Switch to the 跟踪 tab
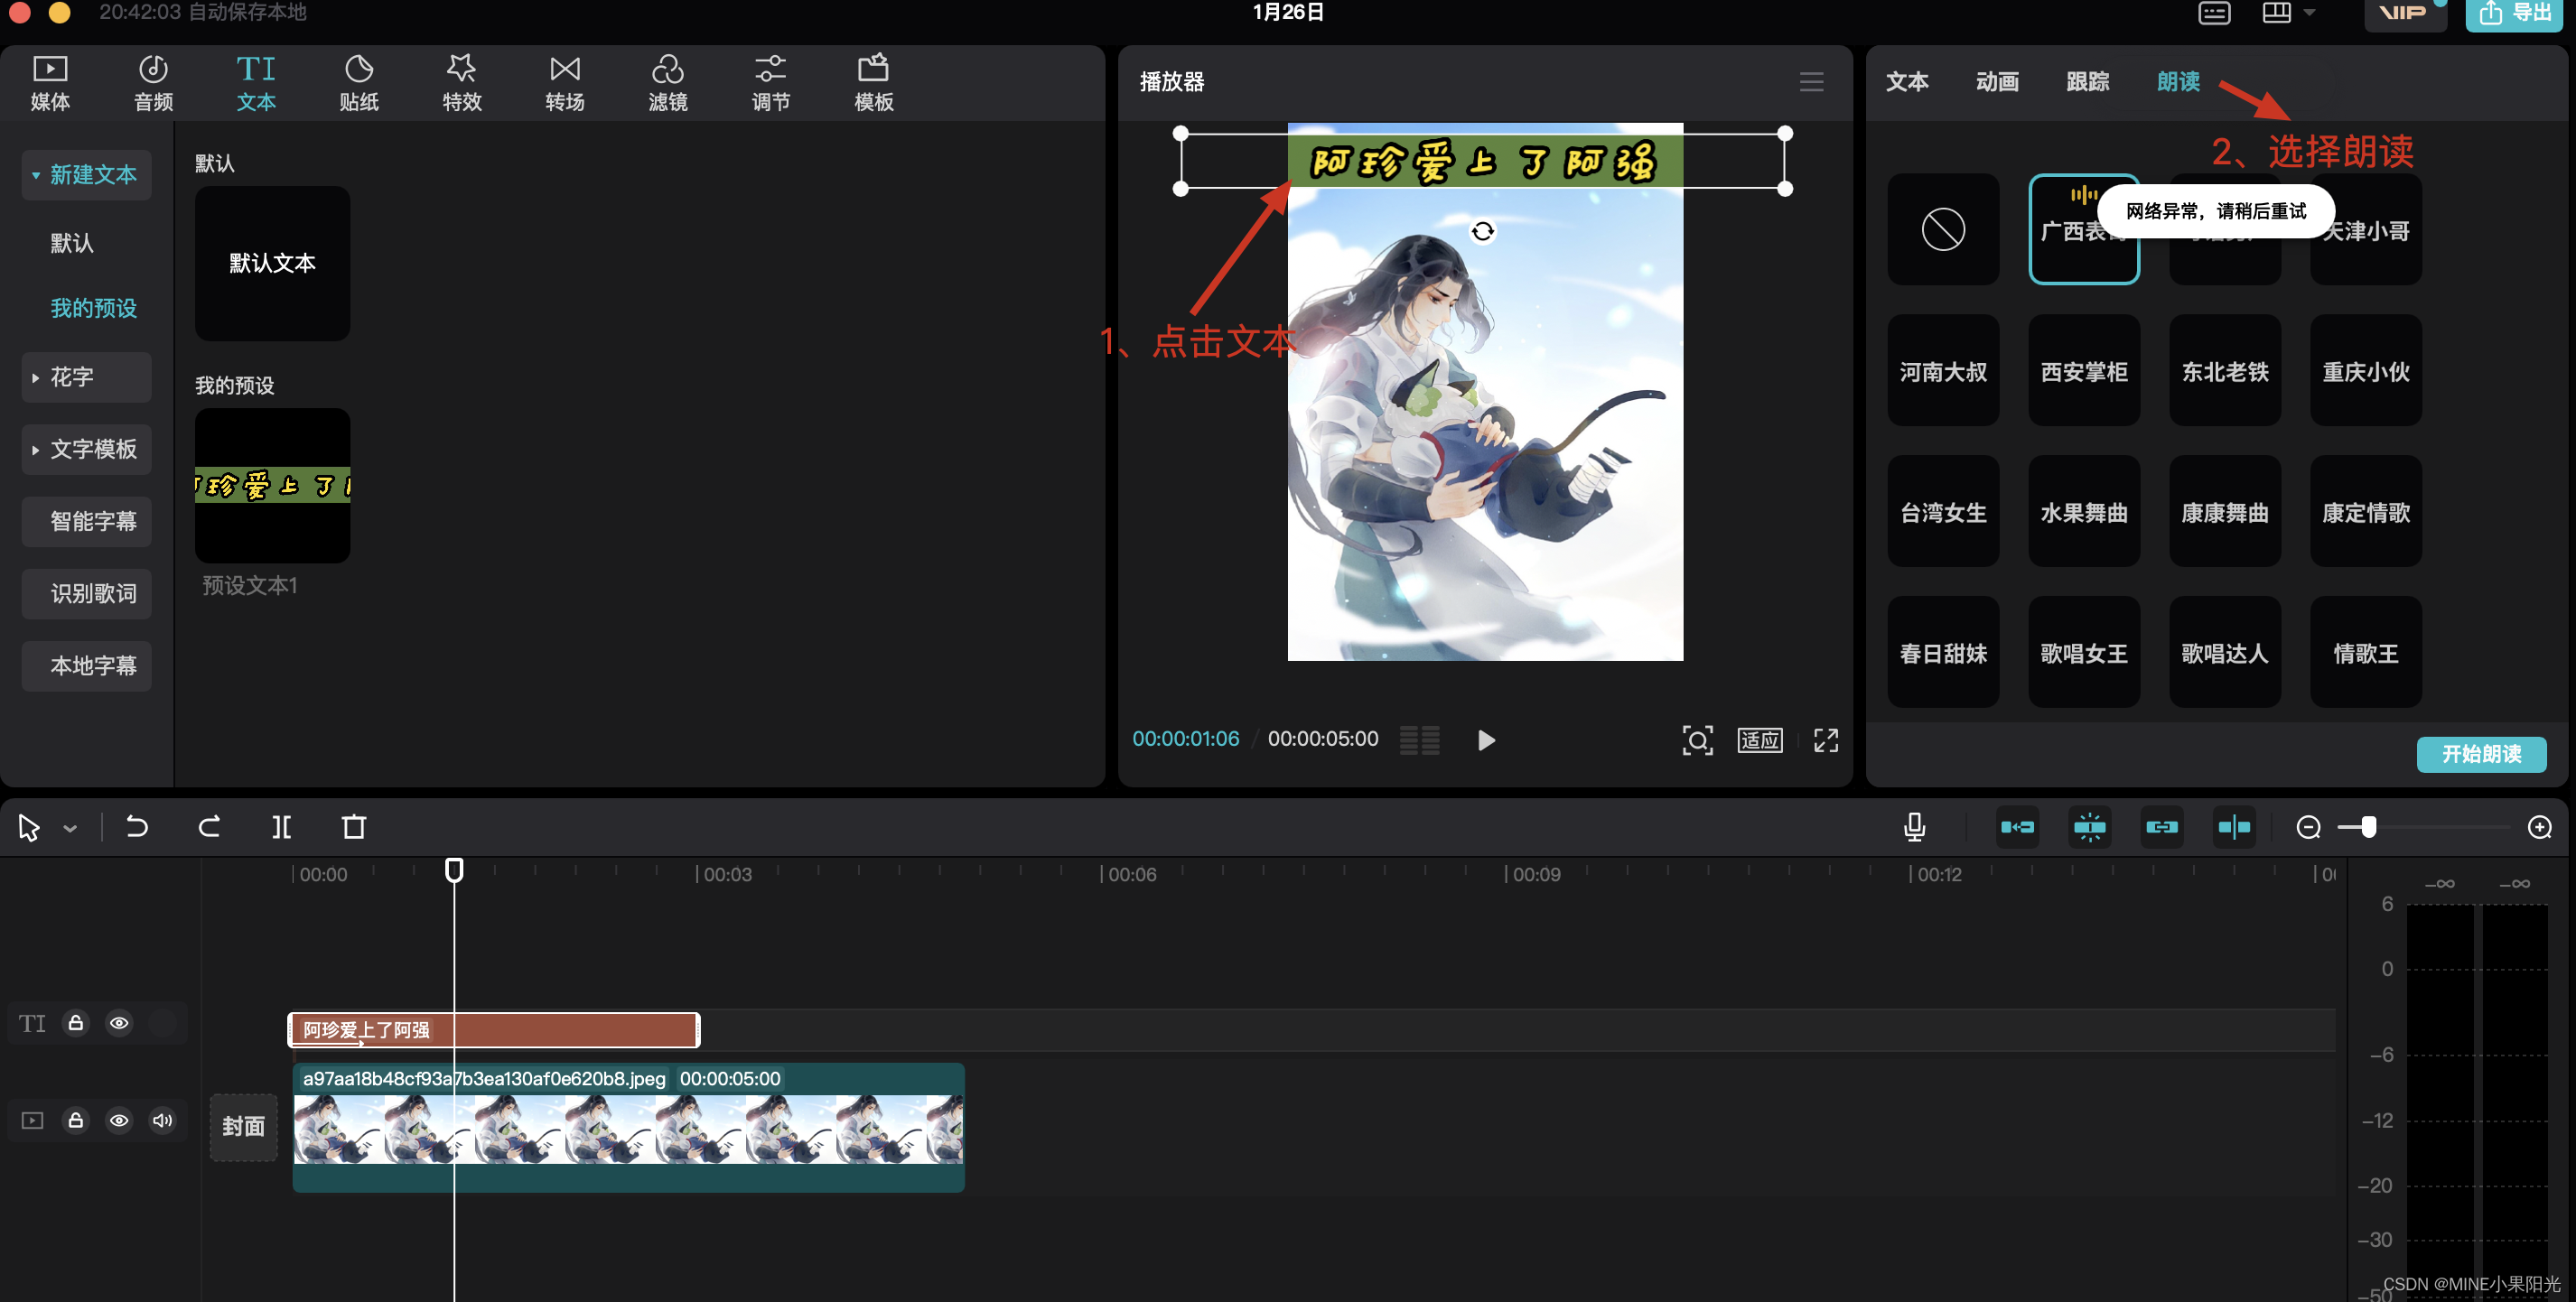 (2087, 82)
